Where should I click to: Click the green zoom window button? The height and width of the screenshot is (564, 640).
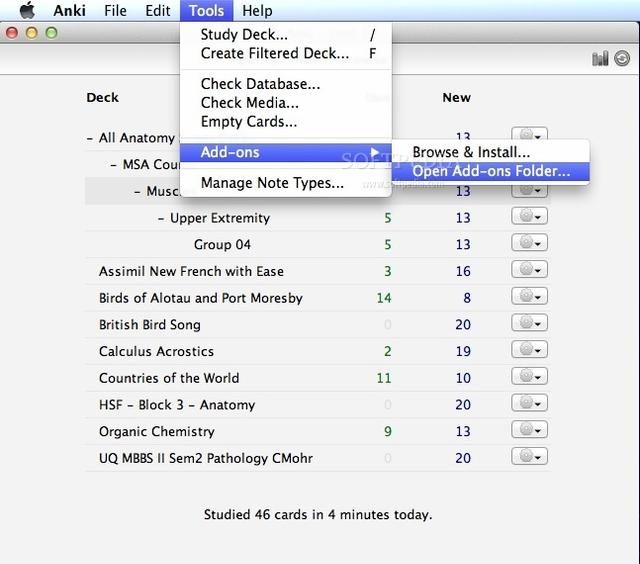click(x=51, y=33)
